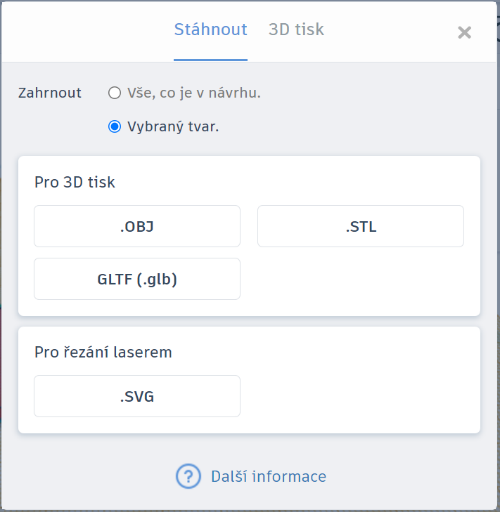Click the blank header area left of Stáhnout
Screen dimensions: 500x512
(88, 31)
